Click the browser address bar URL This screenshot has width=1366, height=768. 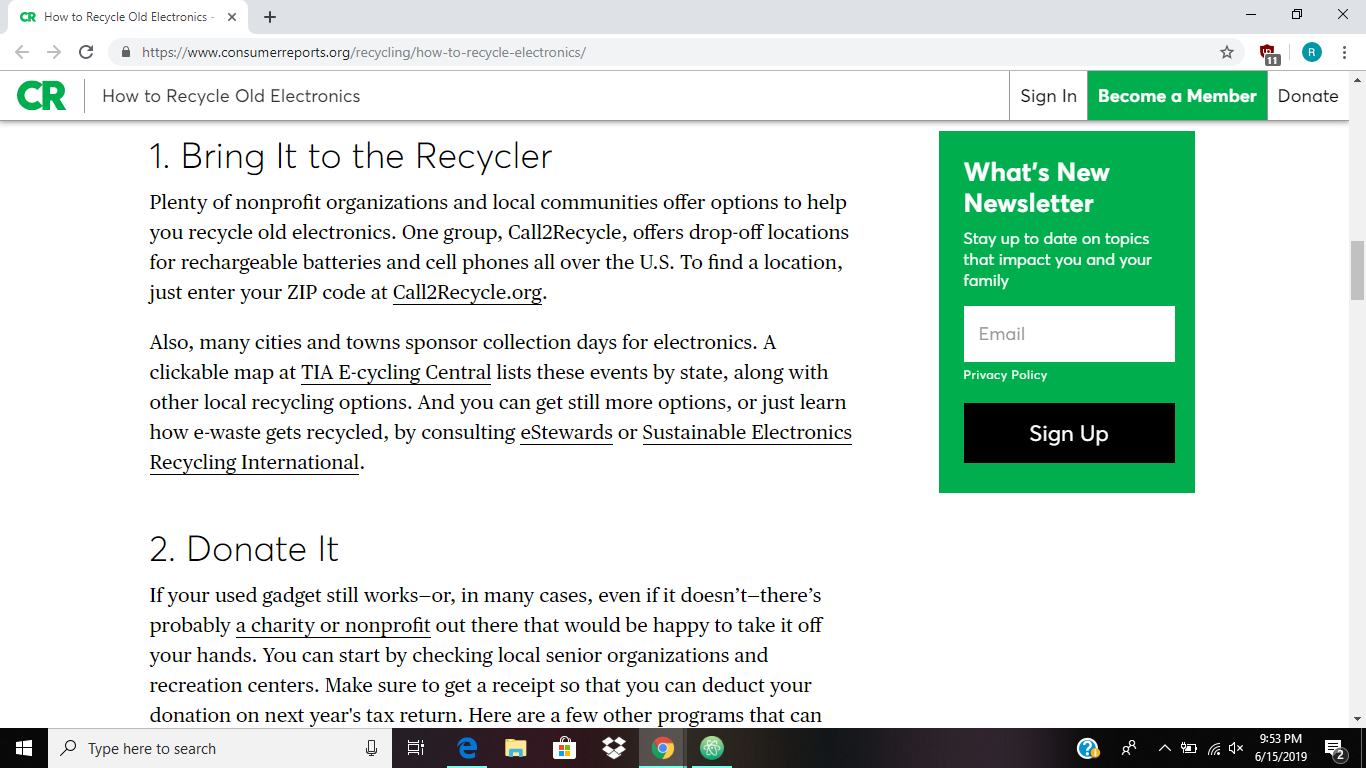pos(364,52)
